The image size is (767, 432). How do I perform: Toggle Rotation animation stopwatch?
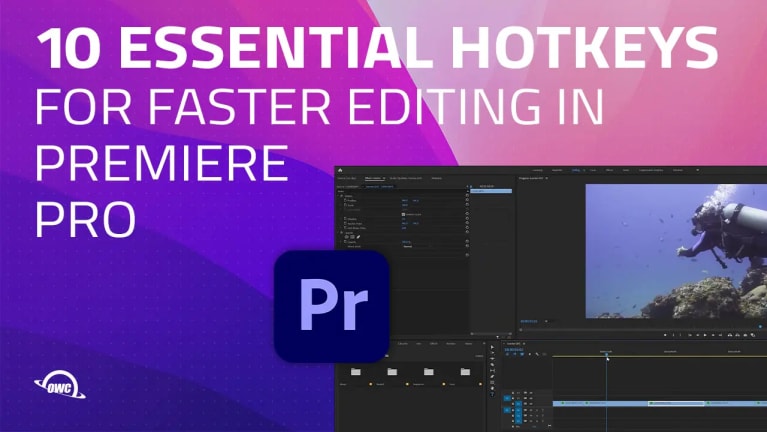345,219
